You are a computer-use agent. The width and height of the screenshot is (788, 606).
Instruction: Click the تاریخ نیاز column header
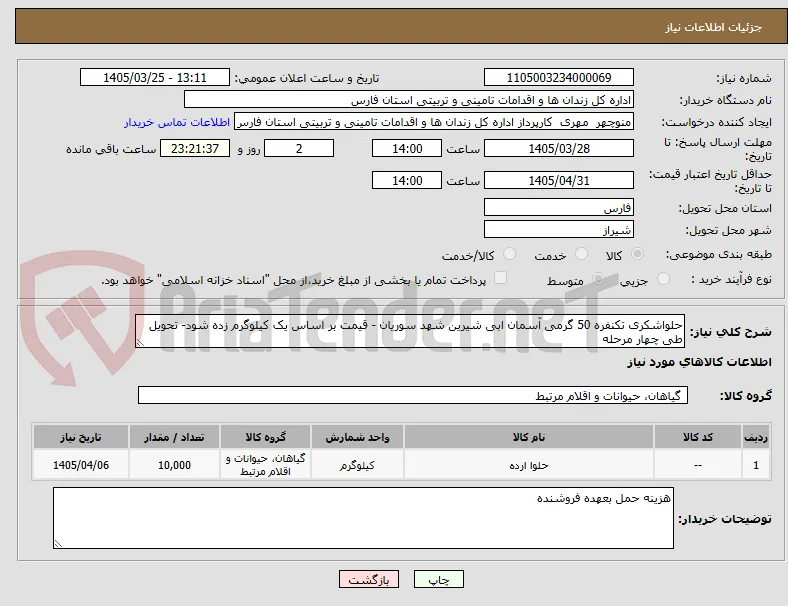81,437
